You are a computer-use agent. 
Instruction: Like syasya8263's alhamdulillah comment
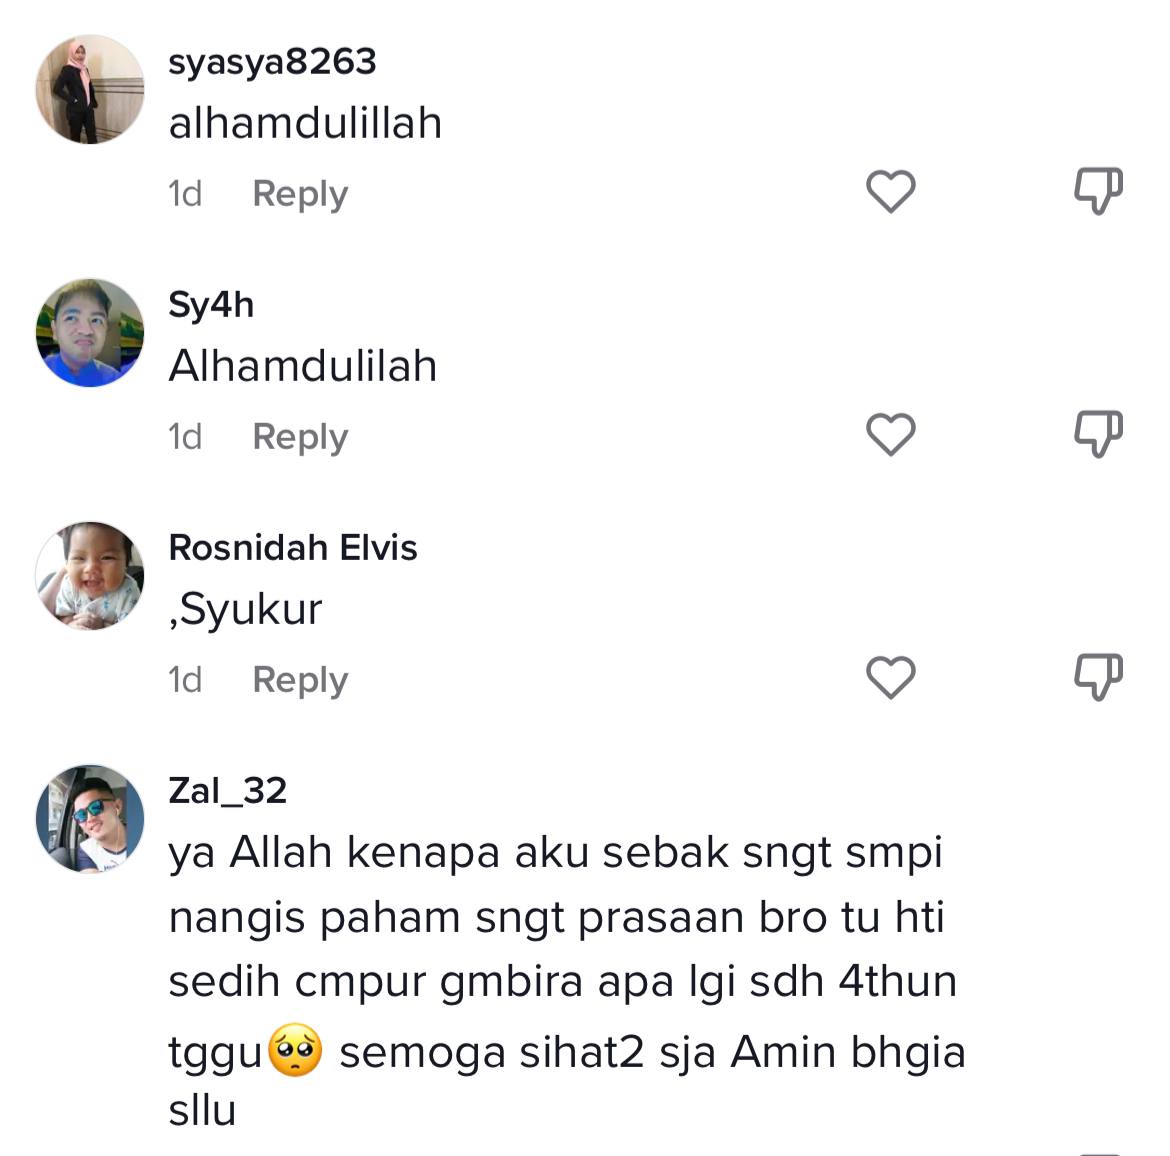(890, 191)
